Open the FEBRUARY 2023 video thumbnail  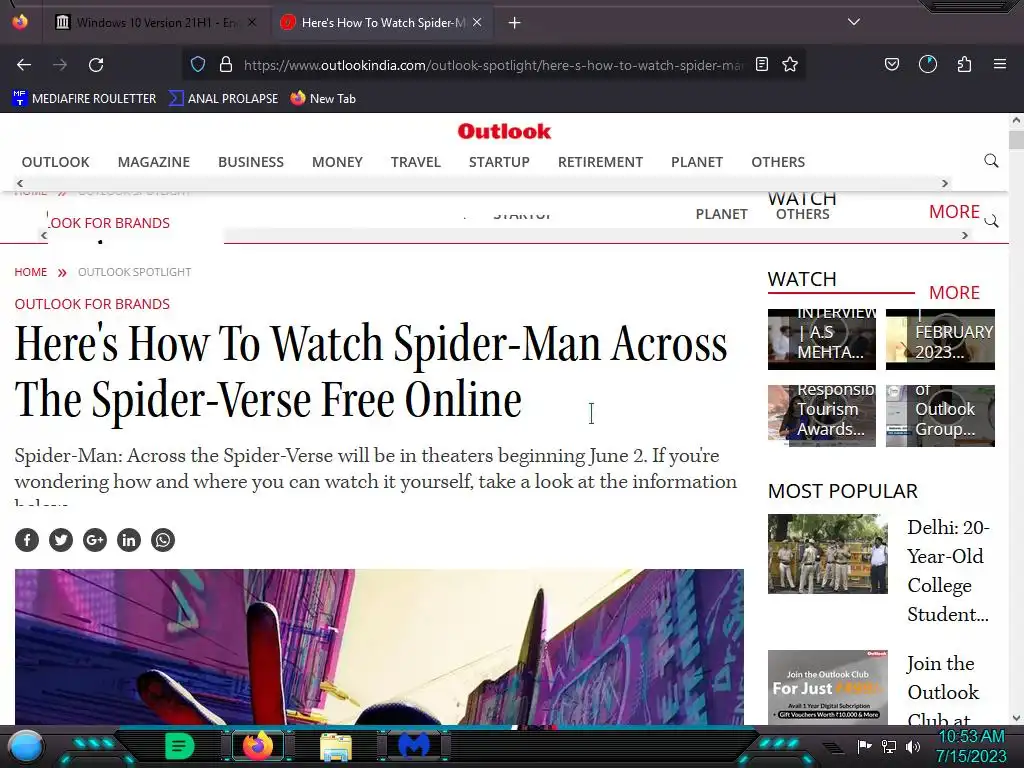click(940, 340)
